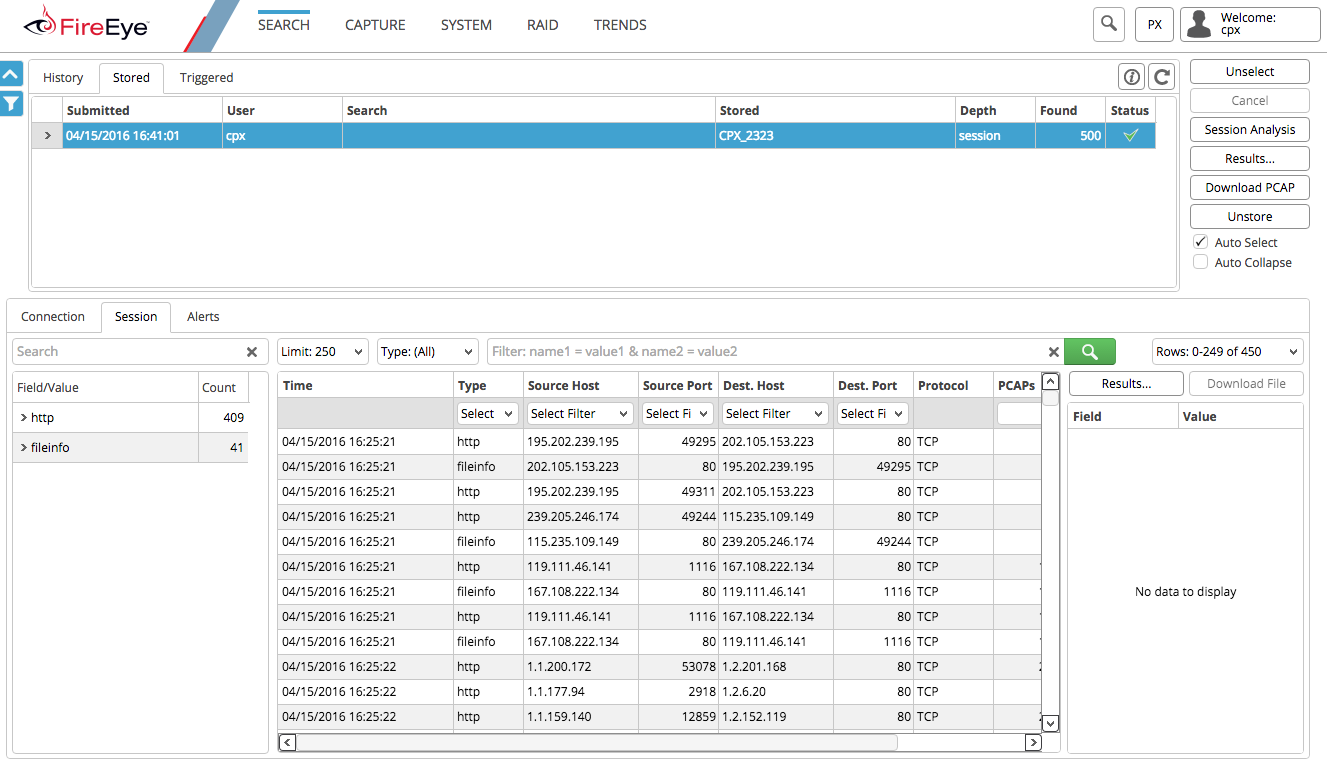Click the green checkmark status icon

point(1130,136)
